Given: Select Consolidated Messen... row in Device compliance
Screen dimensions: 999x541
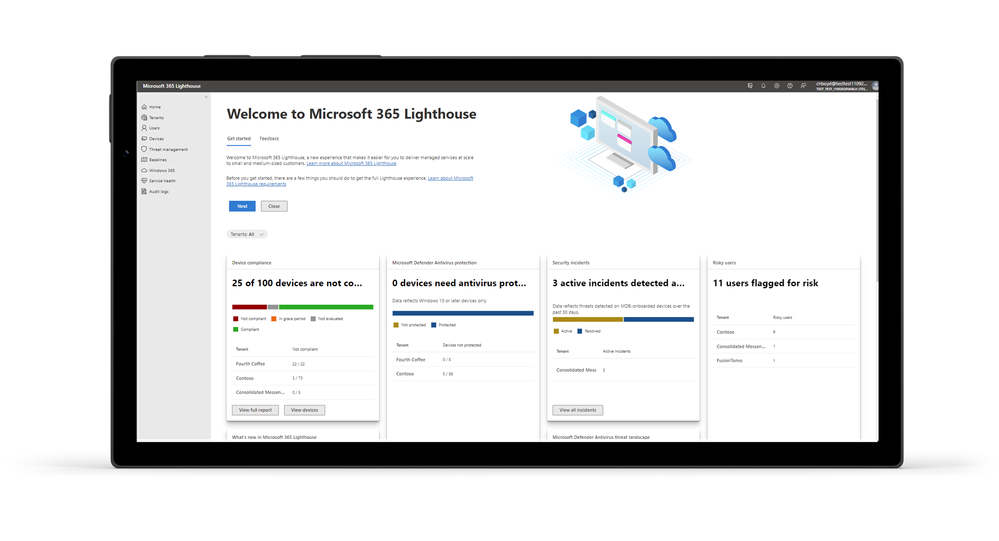Looking at the screenshot, I should (x=303, y=393).
